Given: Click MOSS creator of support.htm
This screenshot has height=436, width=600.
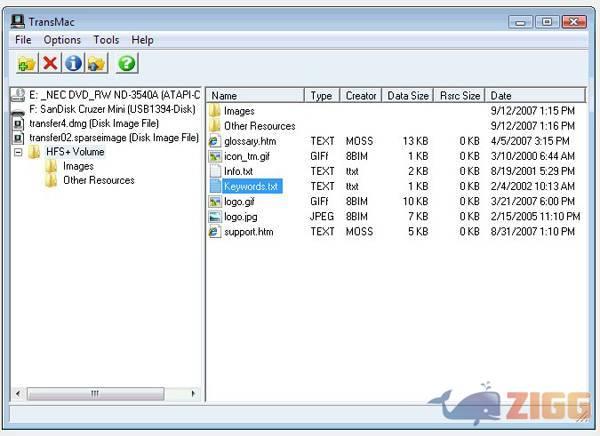Looking at the screenshot, I should click(359, 232).
